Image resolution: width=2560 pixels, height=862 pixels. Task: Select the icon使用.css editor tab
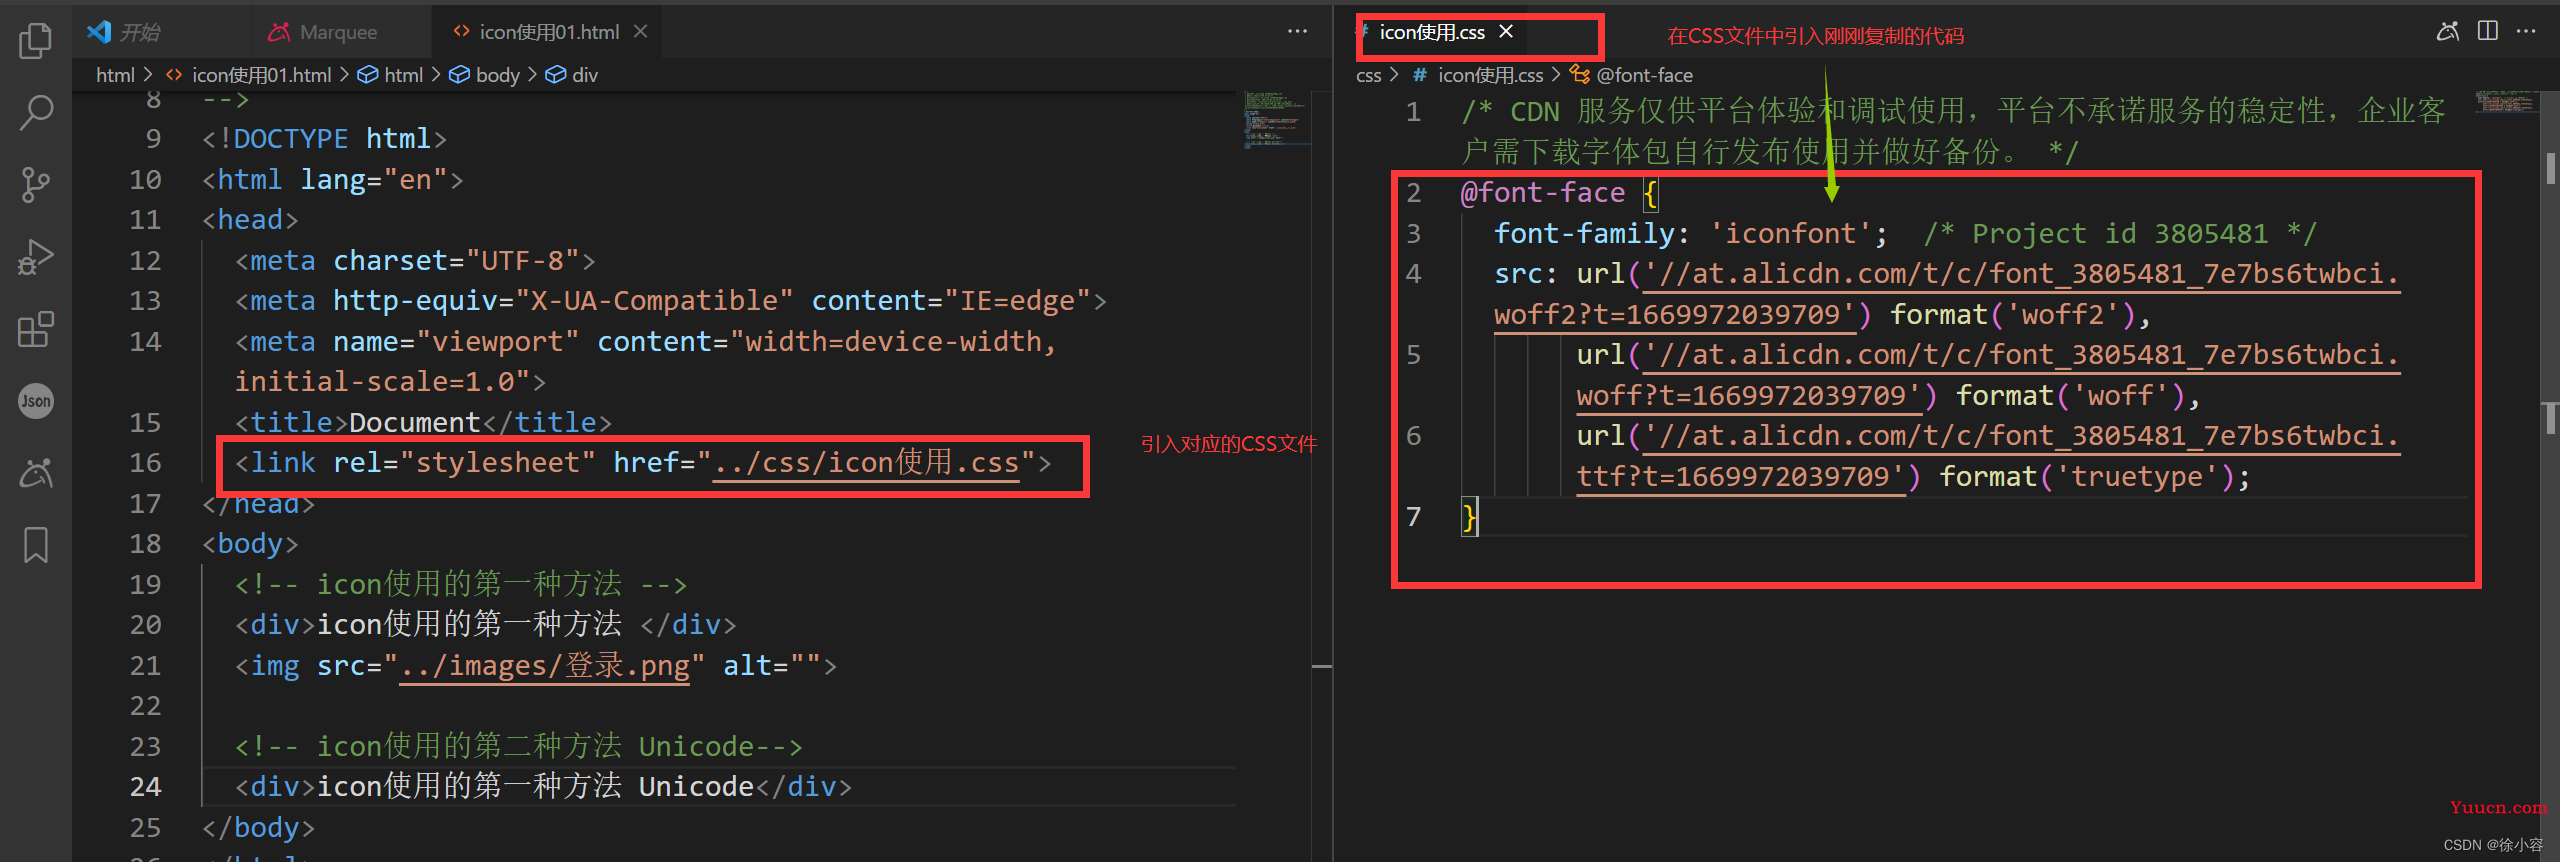pos(1432,32)
